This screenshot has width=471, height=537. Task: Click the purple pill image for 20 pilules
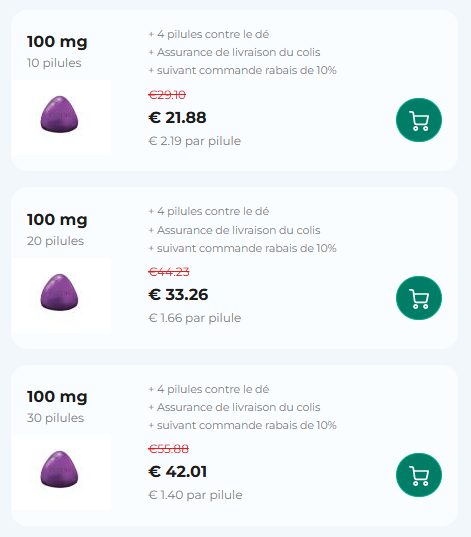[x=59, y=292]
